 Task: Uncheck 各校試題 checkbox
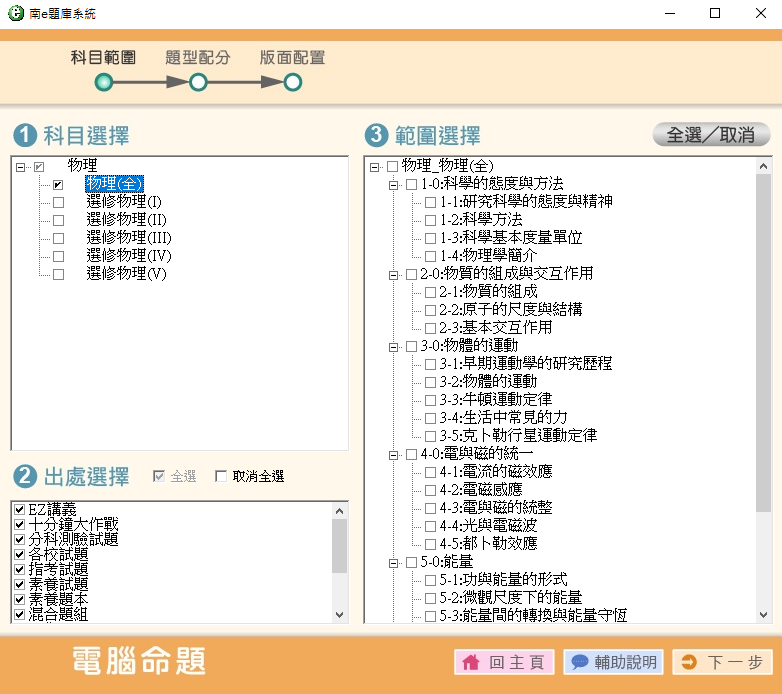tap(19, 554)
